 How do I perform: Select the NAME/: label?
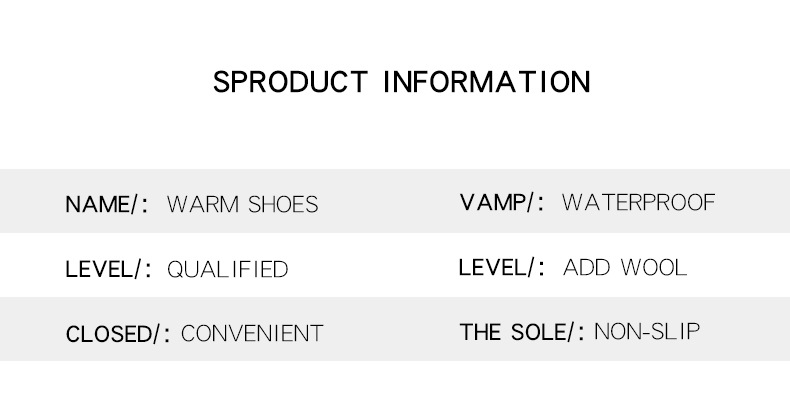pos(107,205)
